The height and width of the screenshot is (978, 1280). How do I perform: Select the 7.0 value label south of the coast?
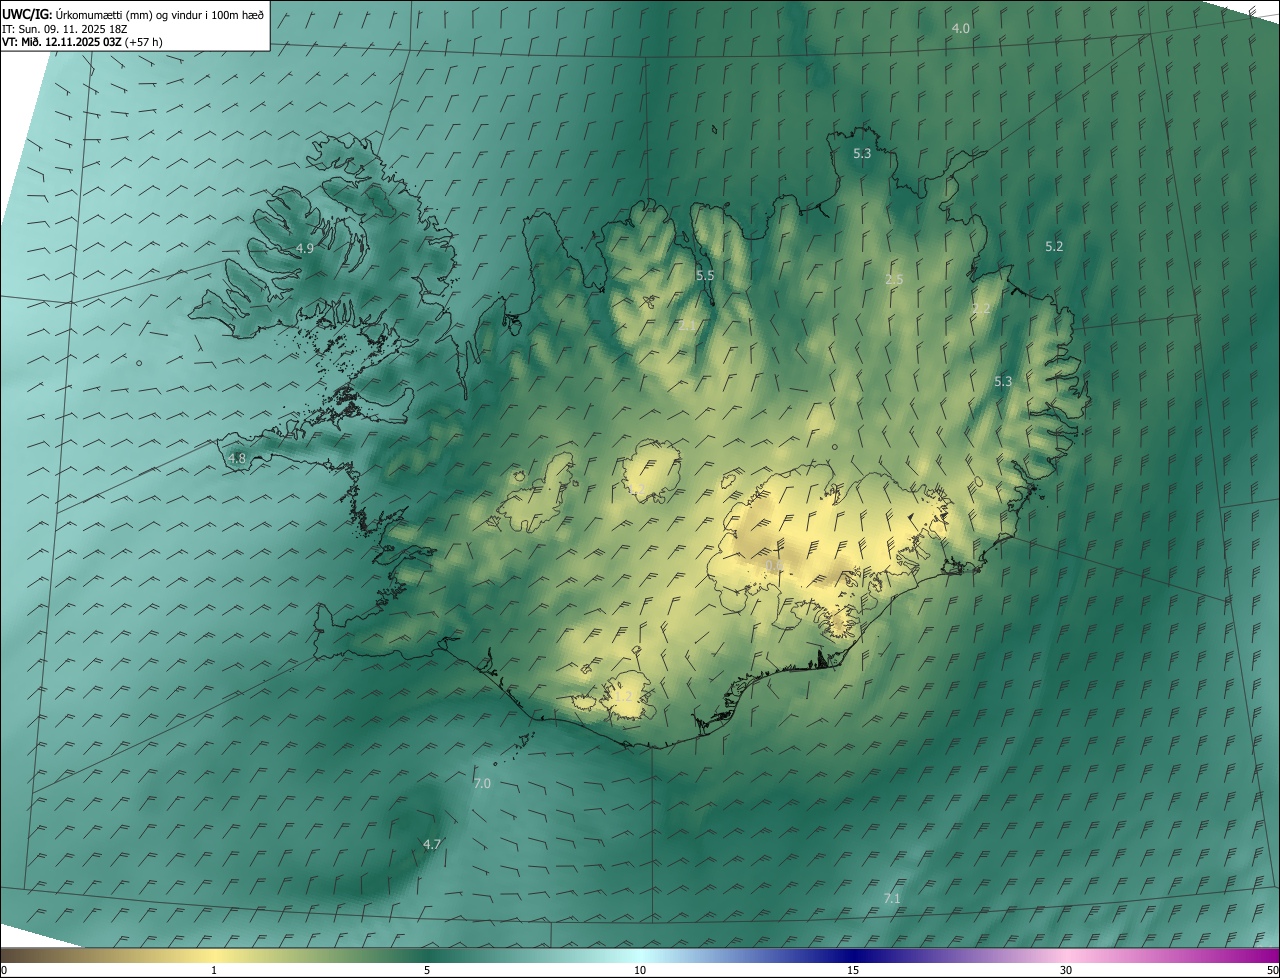coord(482,784)
